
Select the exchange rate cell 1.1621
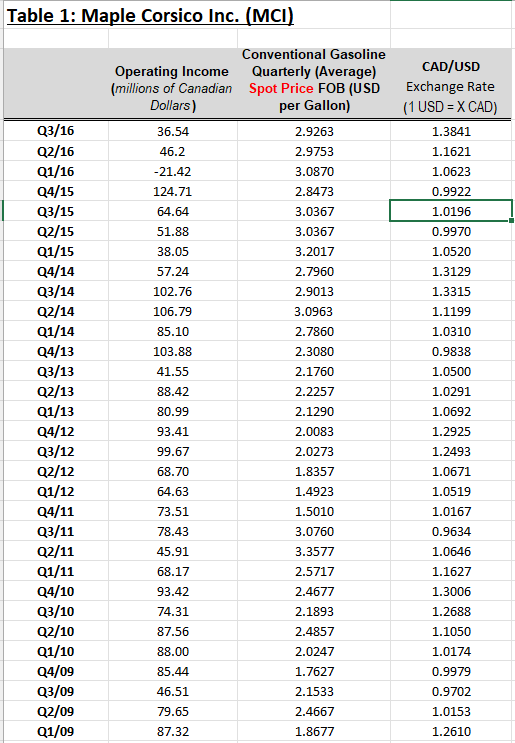pyautogui.click(x=451, y=151)
